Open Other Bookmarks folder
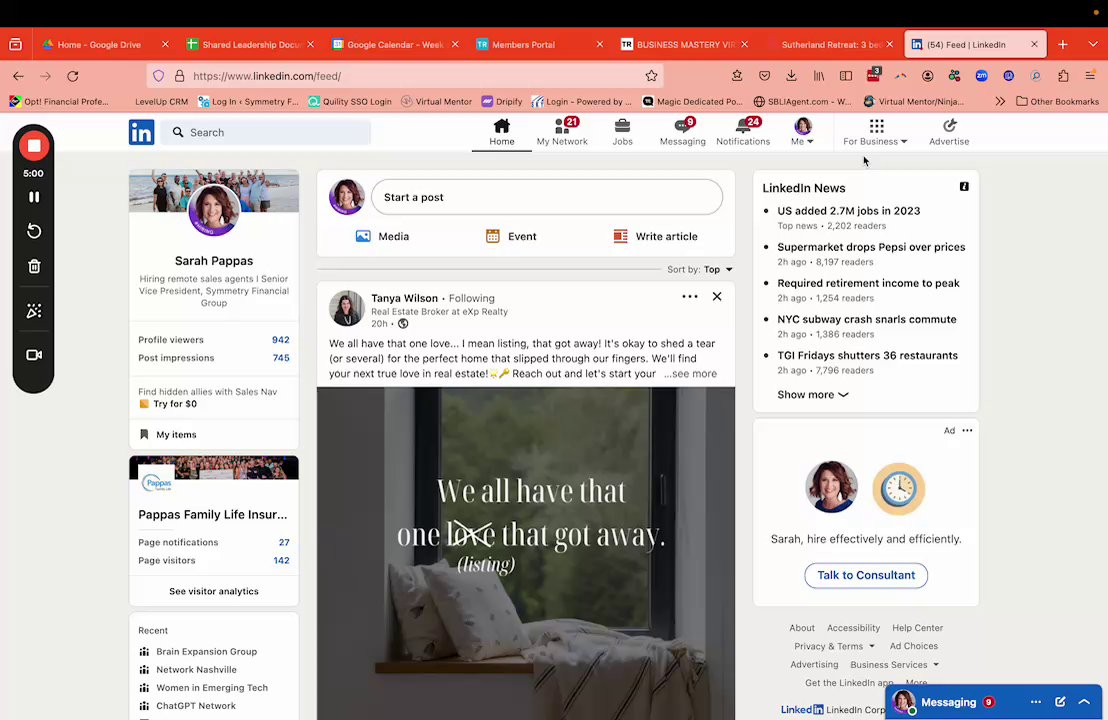 (x=1057, y=101)
